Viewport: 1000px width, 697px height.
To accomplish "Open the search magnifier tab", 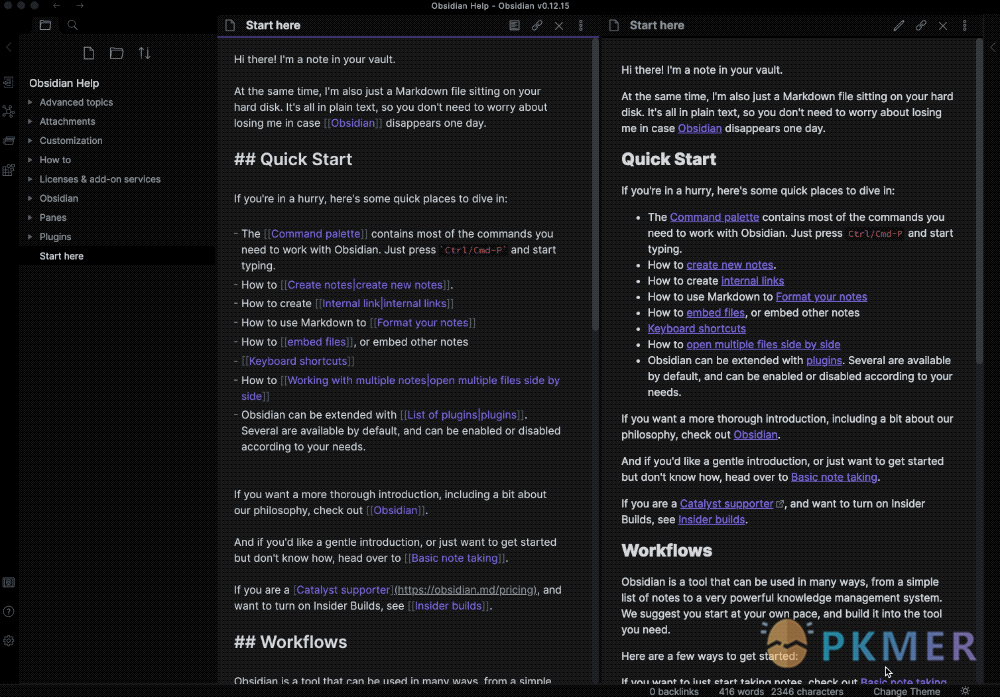I will click(72, 25).
